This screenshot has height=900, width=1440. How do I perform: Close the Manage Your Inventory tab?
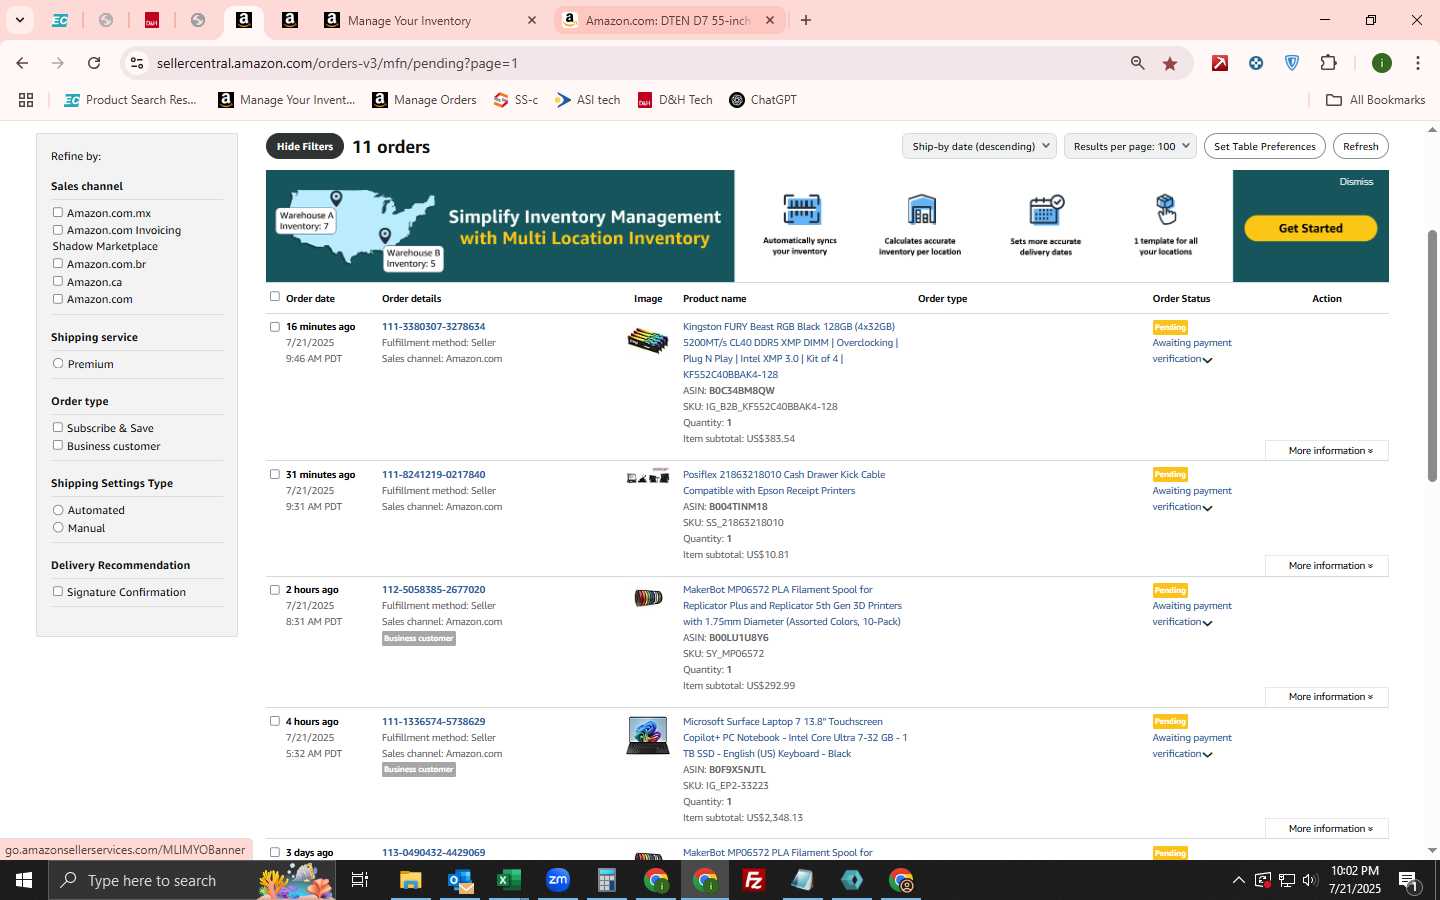(532, 20)
